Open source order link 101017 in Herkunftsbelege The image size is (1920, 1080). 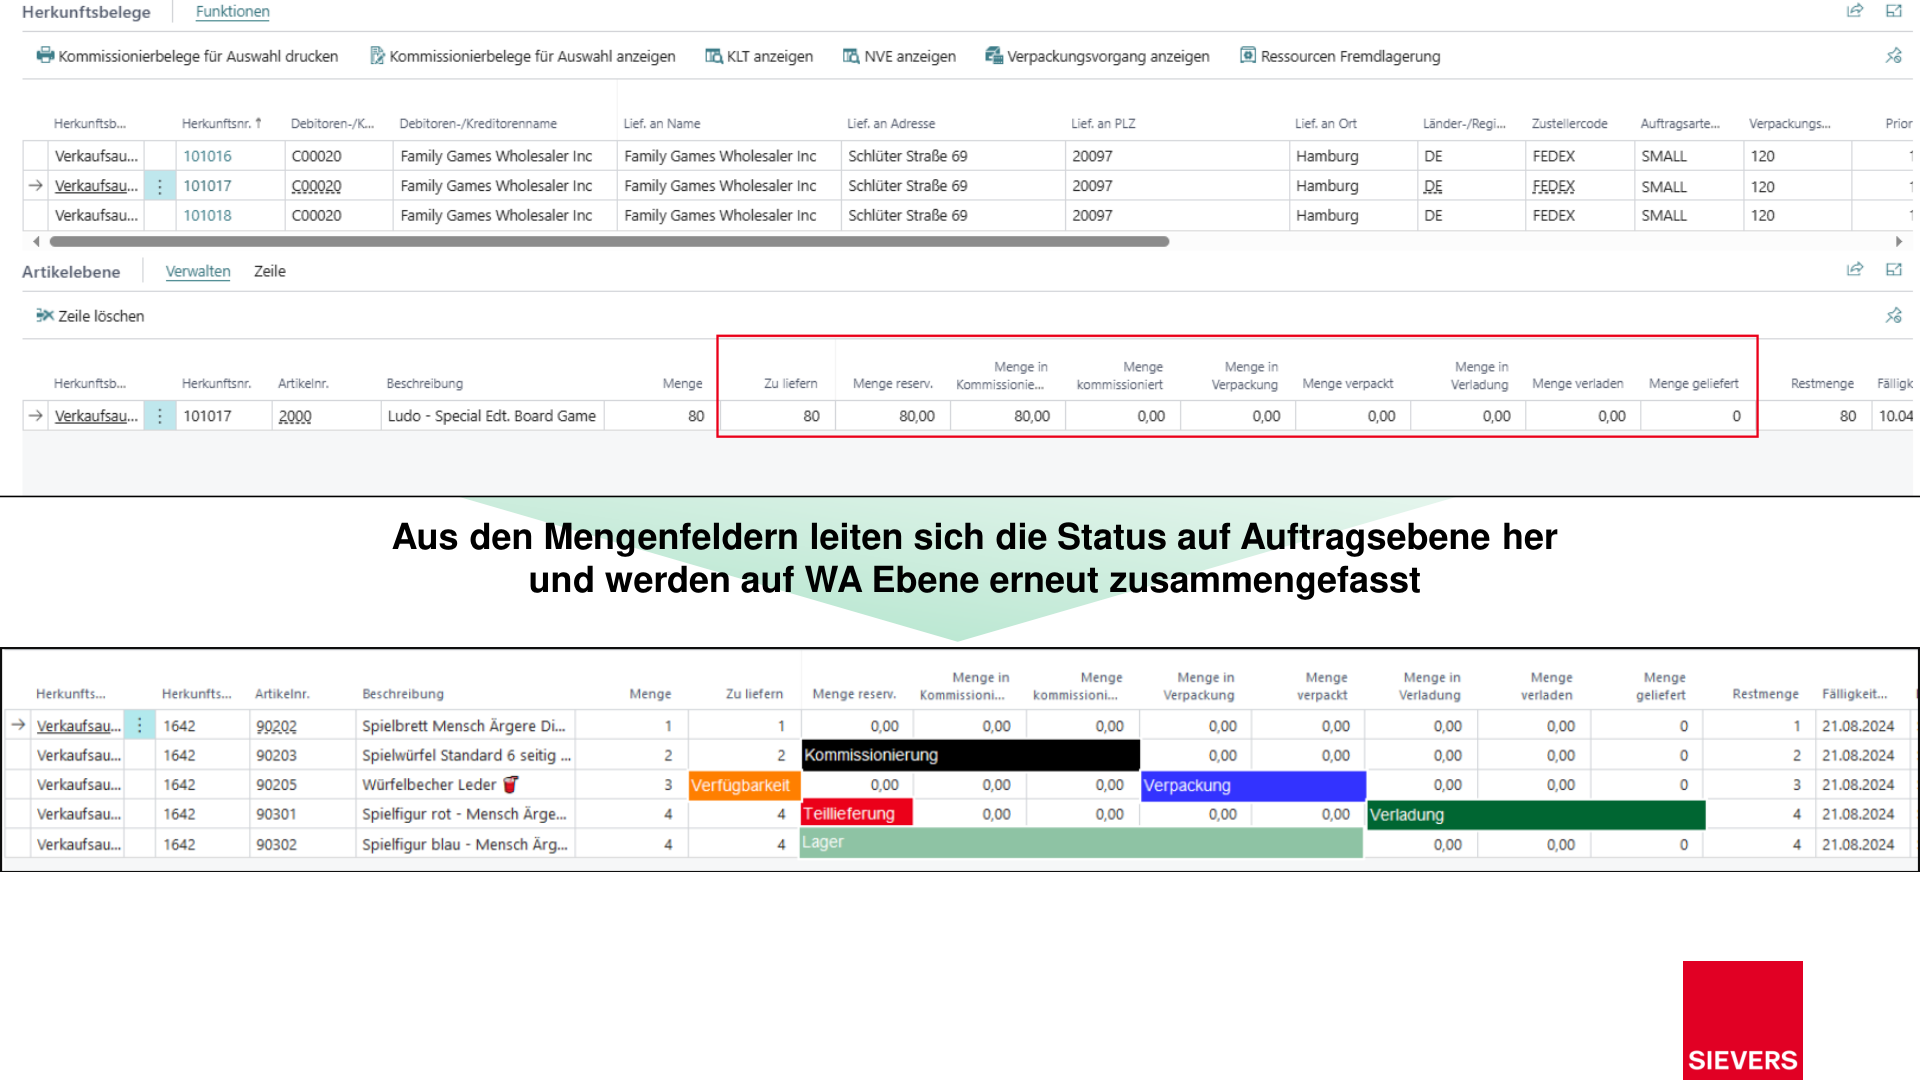click(x=207, y=186)
